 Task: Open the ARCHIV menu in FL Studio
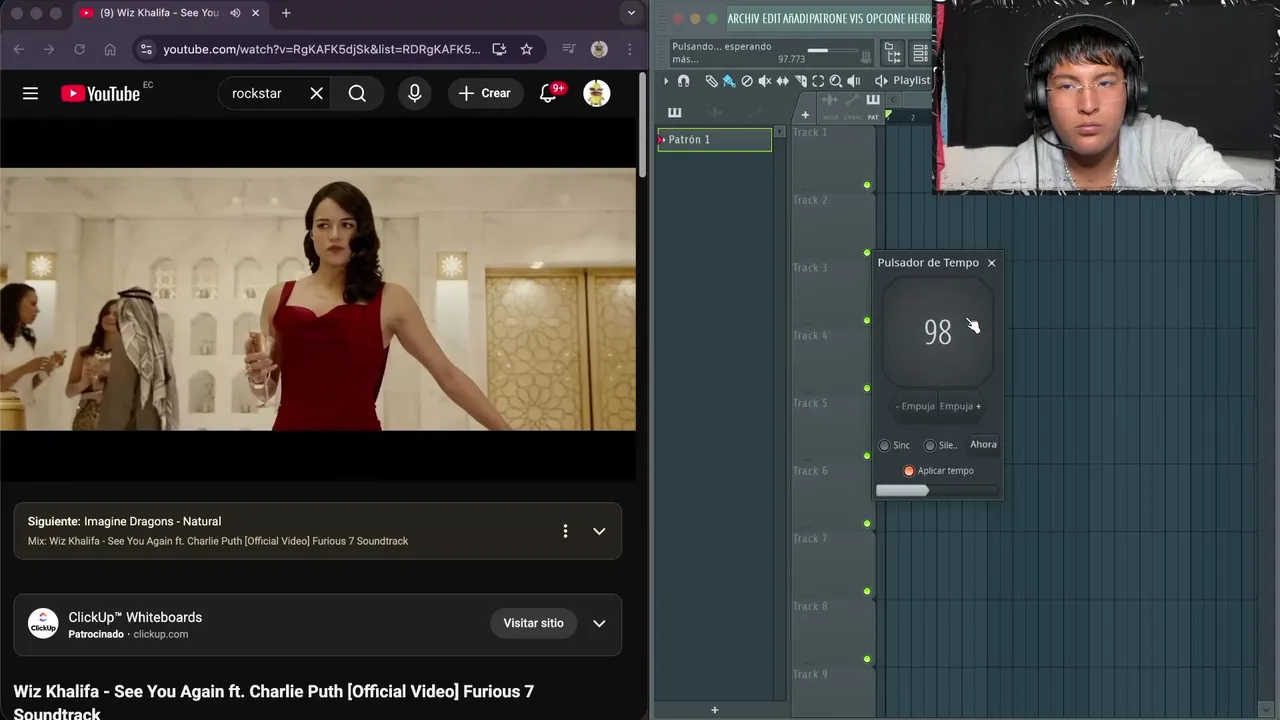pyautogui.click(x=744, y=18)
